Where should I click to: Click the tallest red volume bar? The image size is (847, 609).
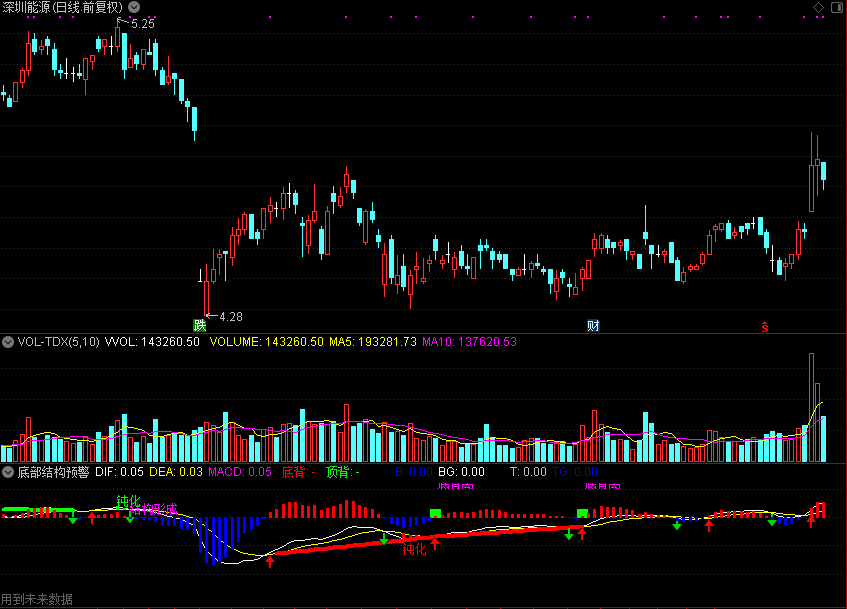pyautogui.click(x=811, y=407)
